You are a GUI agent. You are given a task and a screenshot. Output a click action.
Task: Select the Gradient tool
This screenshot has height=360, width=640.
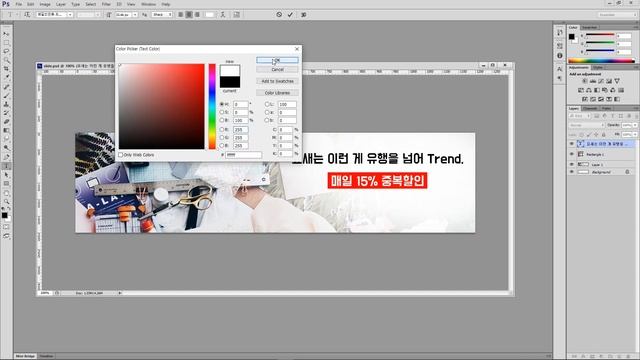click(x=6, y=131)
